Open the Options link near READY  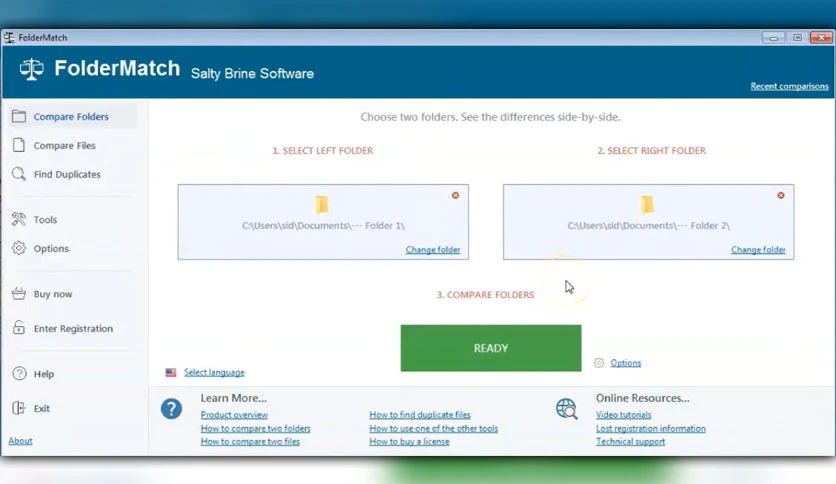pos(625,363)
